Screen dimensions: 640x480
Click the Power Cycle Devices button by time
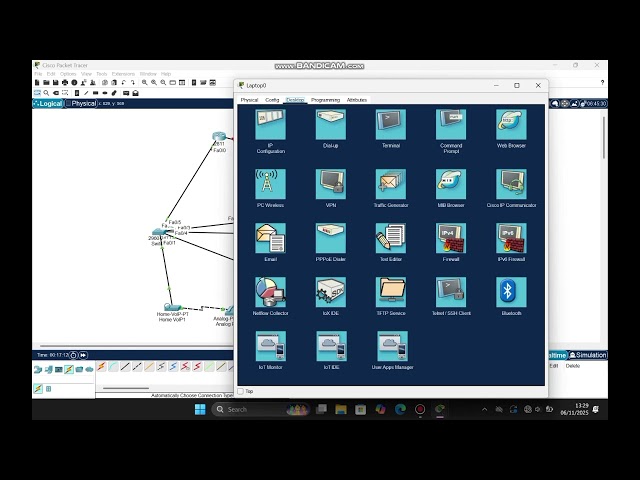73,355
